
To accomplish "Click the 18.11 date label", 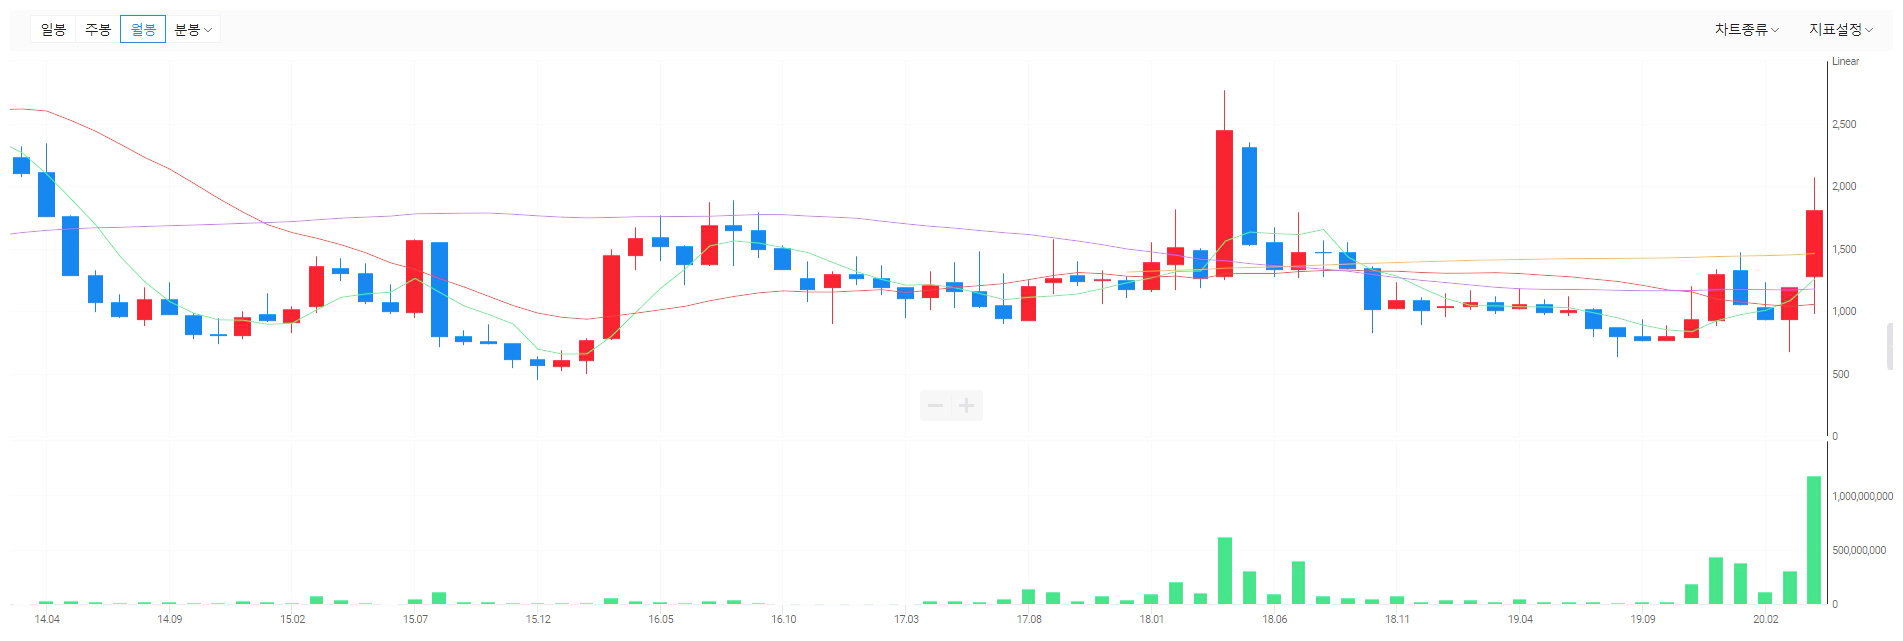I will click(x=1397, y=620).
